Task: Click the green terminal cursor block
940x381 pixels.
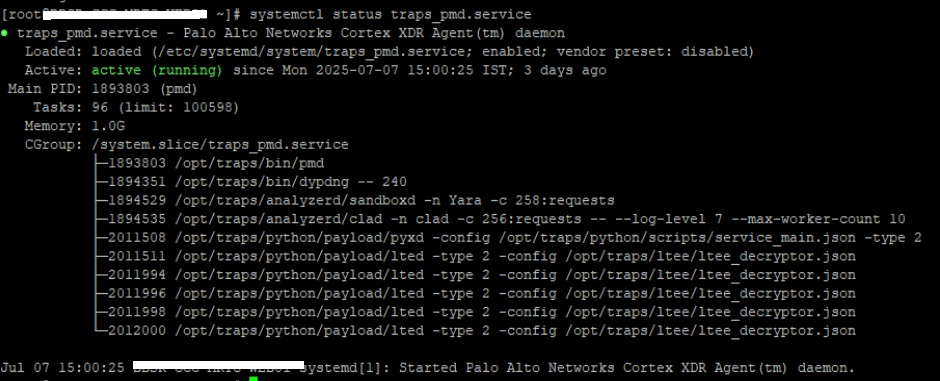Action: [254, 379]
